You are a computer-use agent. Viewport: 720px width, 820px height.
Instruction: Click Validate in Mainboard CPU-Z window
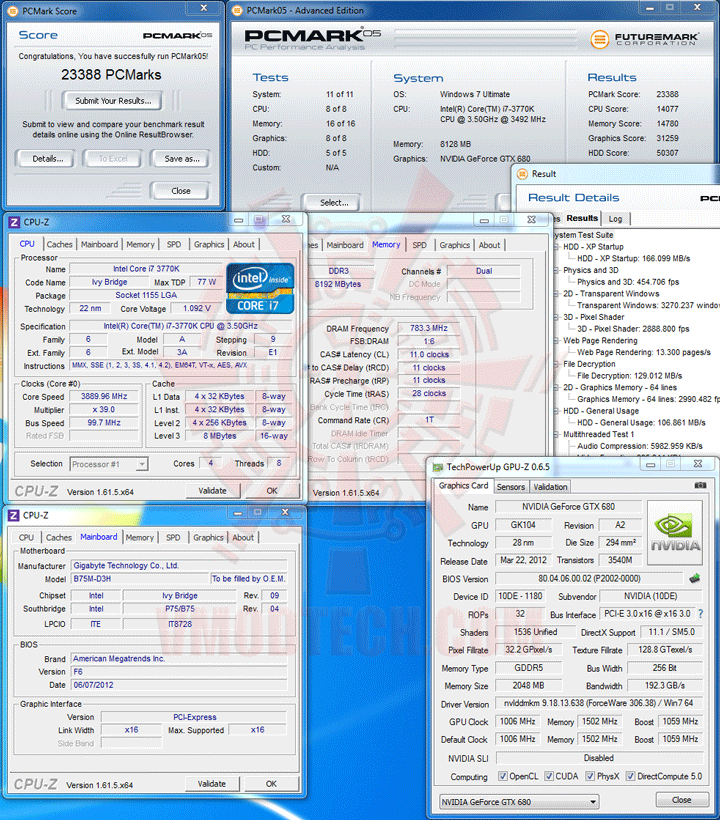(x=212, y=783)
